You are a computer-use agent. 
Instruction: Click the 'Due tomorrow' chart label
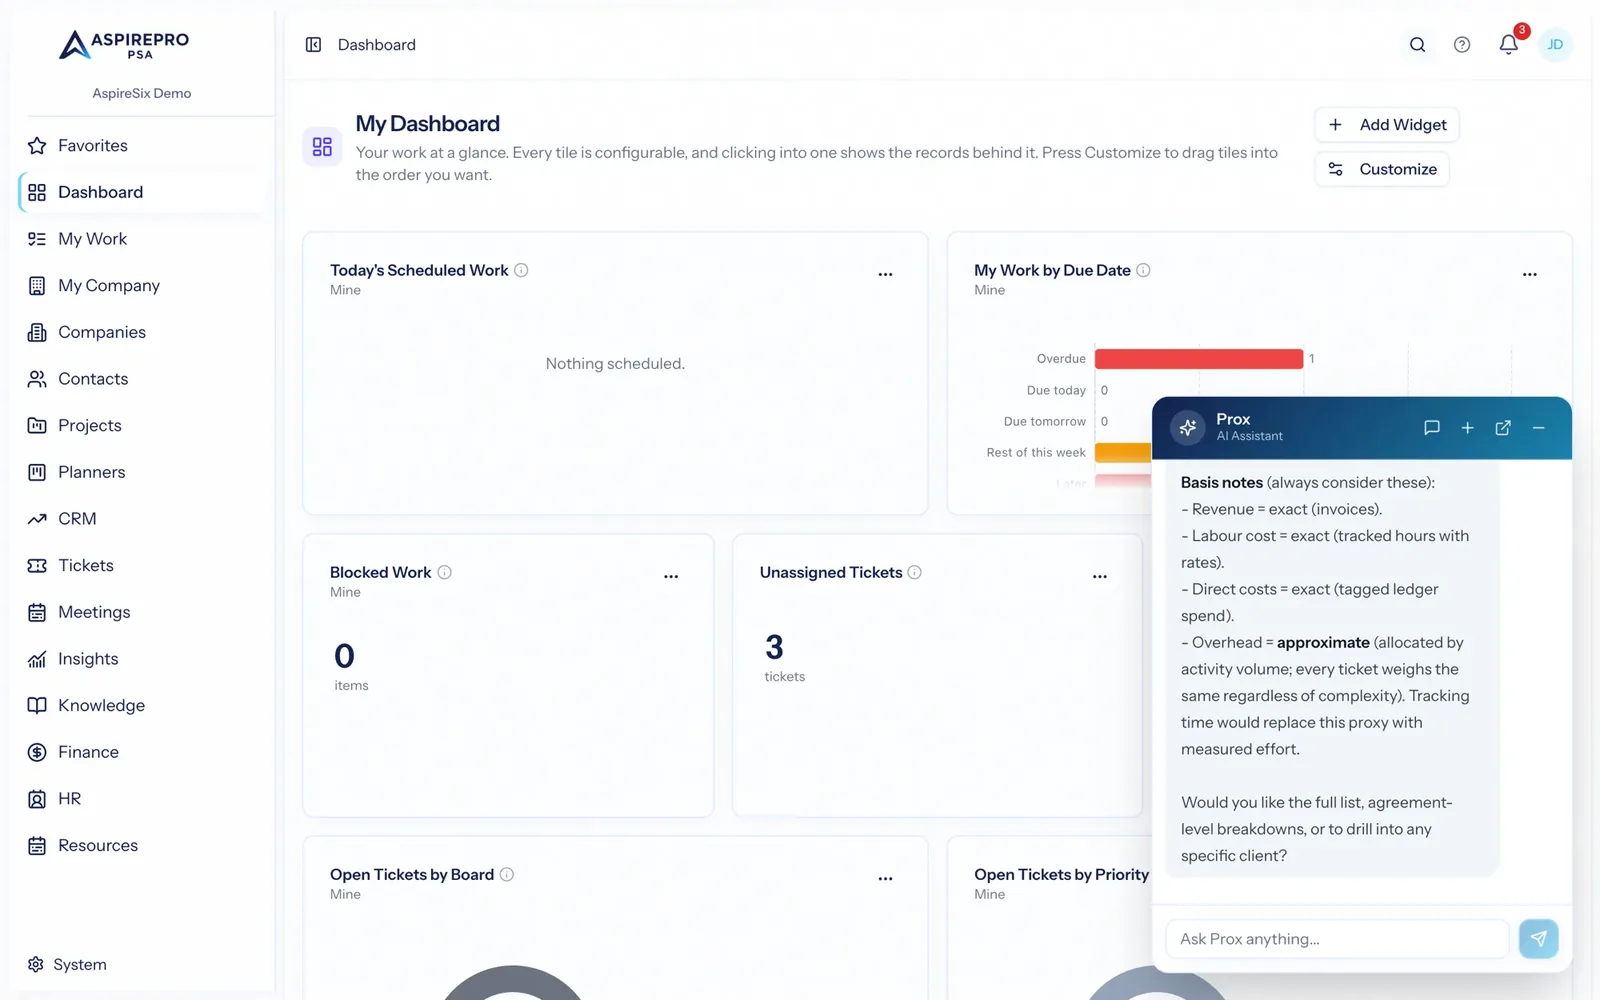point(1045,421)
